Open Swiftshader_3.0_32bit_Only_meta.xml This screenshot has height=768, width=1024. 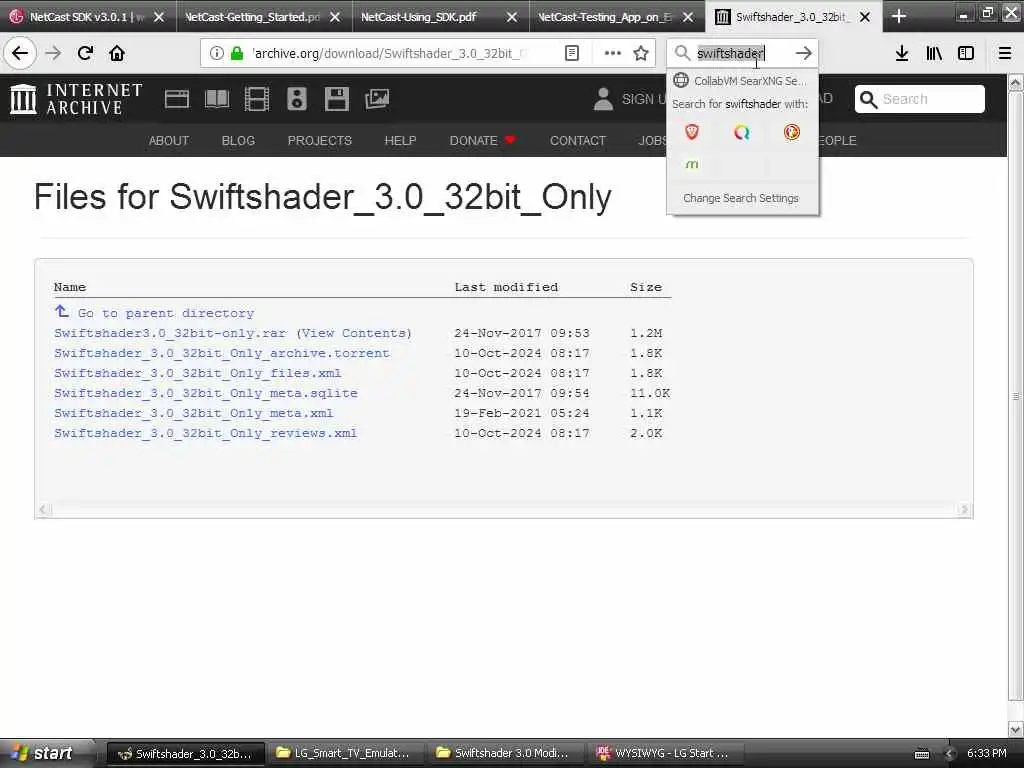pos(193,413)
